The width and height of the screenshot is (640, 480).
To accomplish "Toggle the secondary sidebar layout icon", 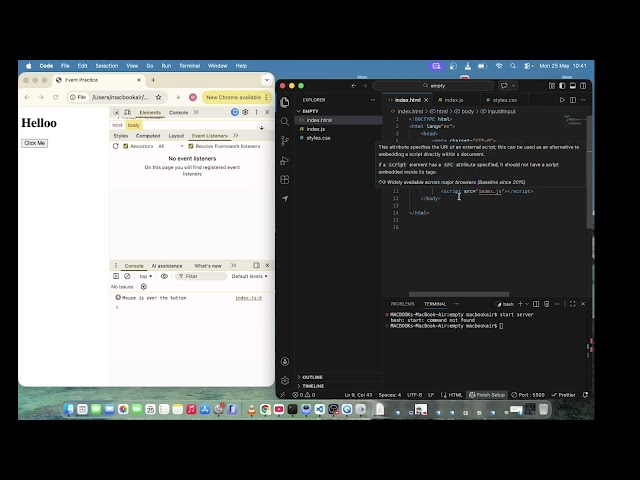I will (x=583, y=86).
